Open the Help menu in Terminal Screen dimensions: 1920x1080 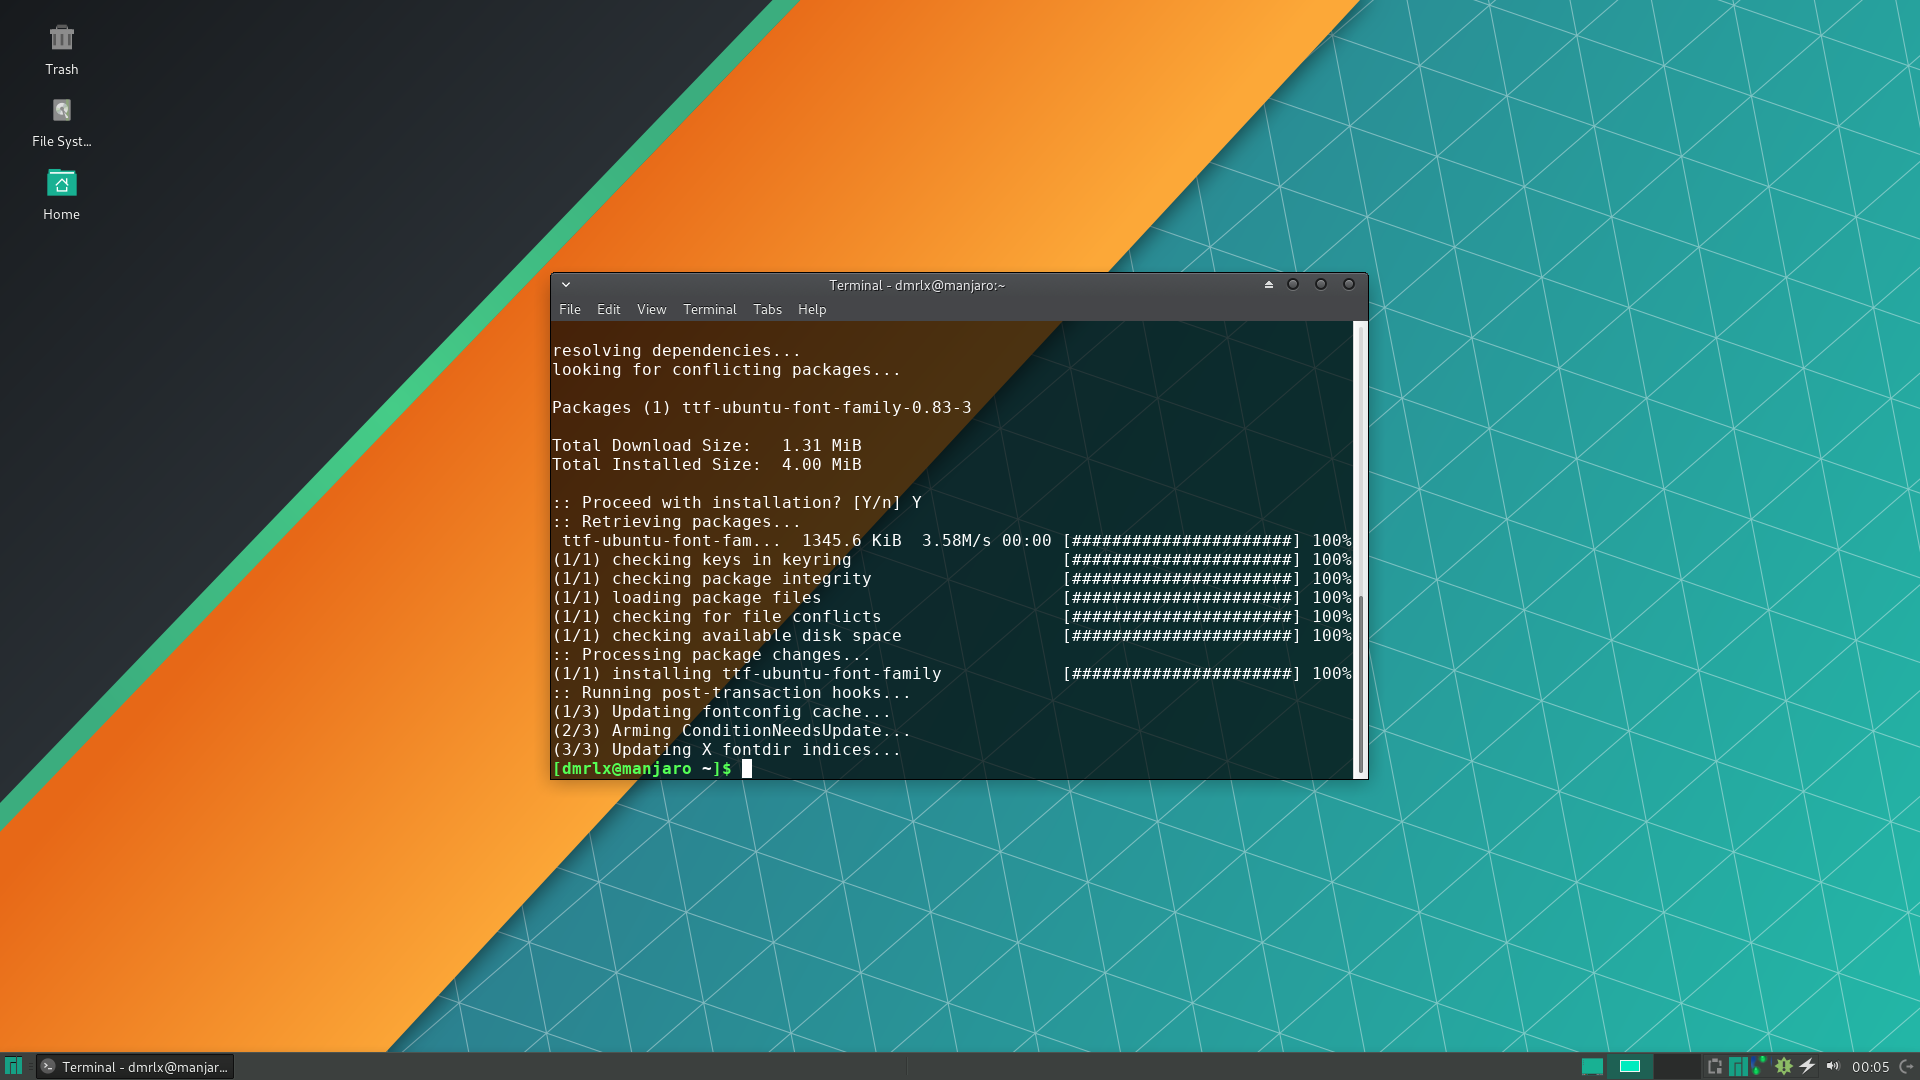click(812, 310)
